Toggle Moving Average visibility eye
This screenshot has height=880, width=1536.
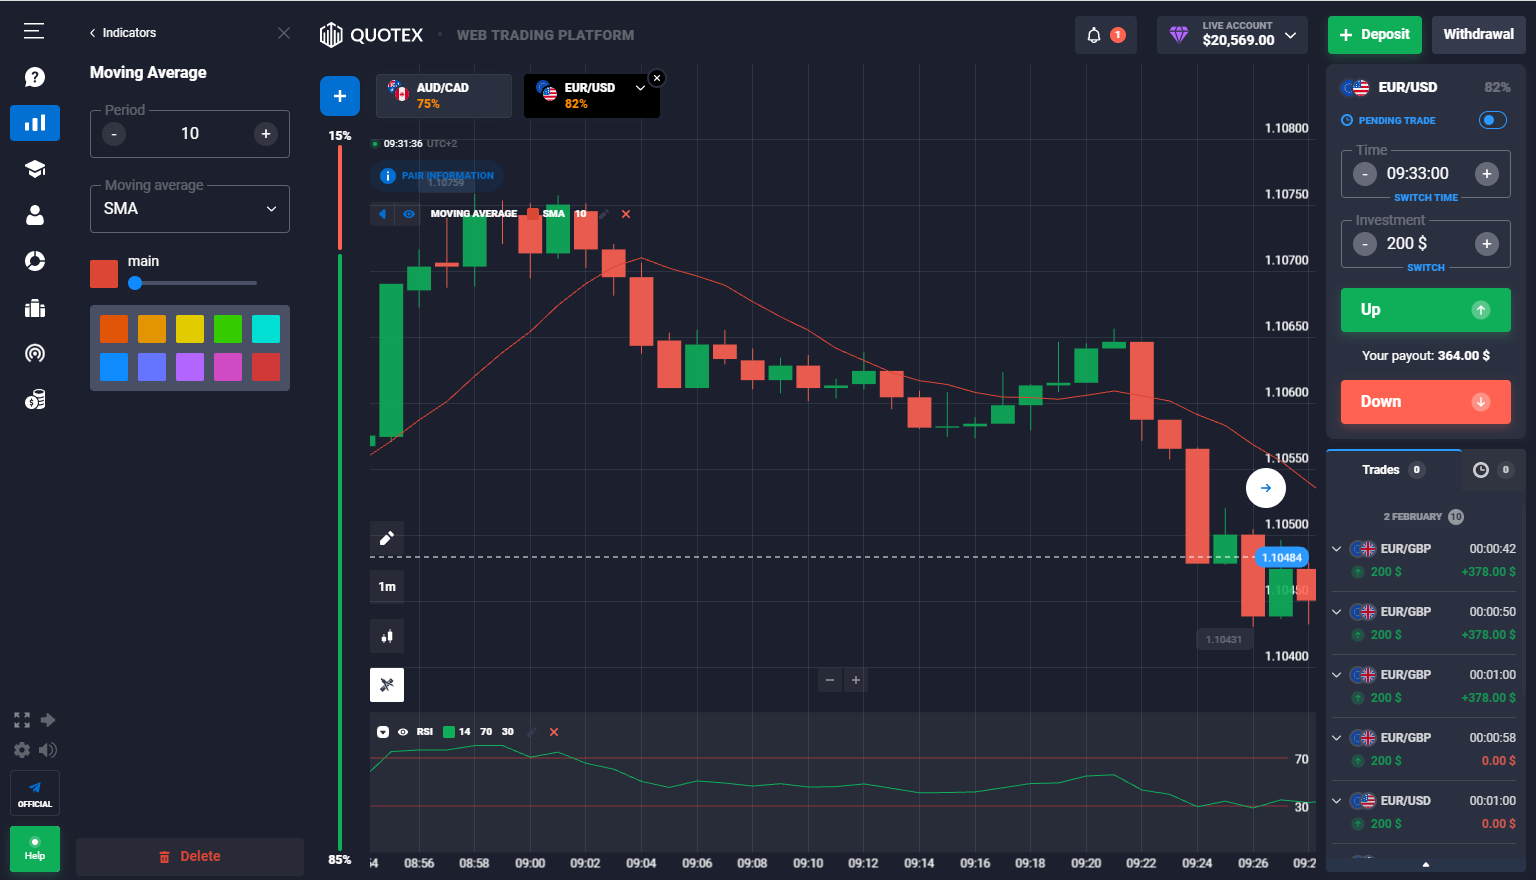(x=409, y=214)
